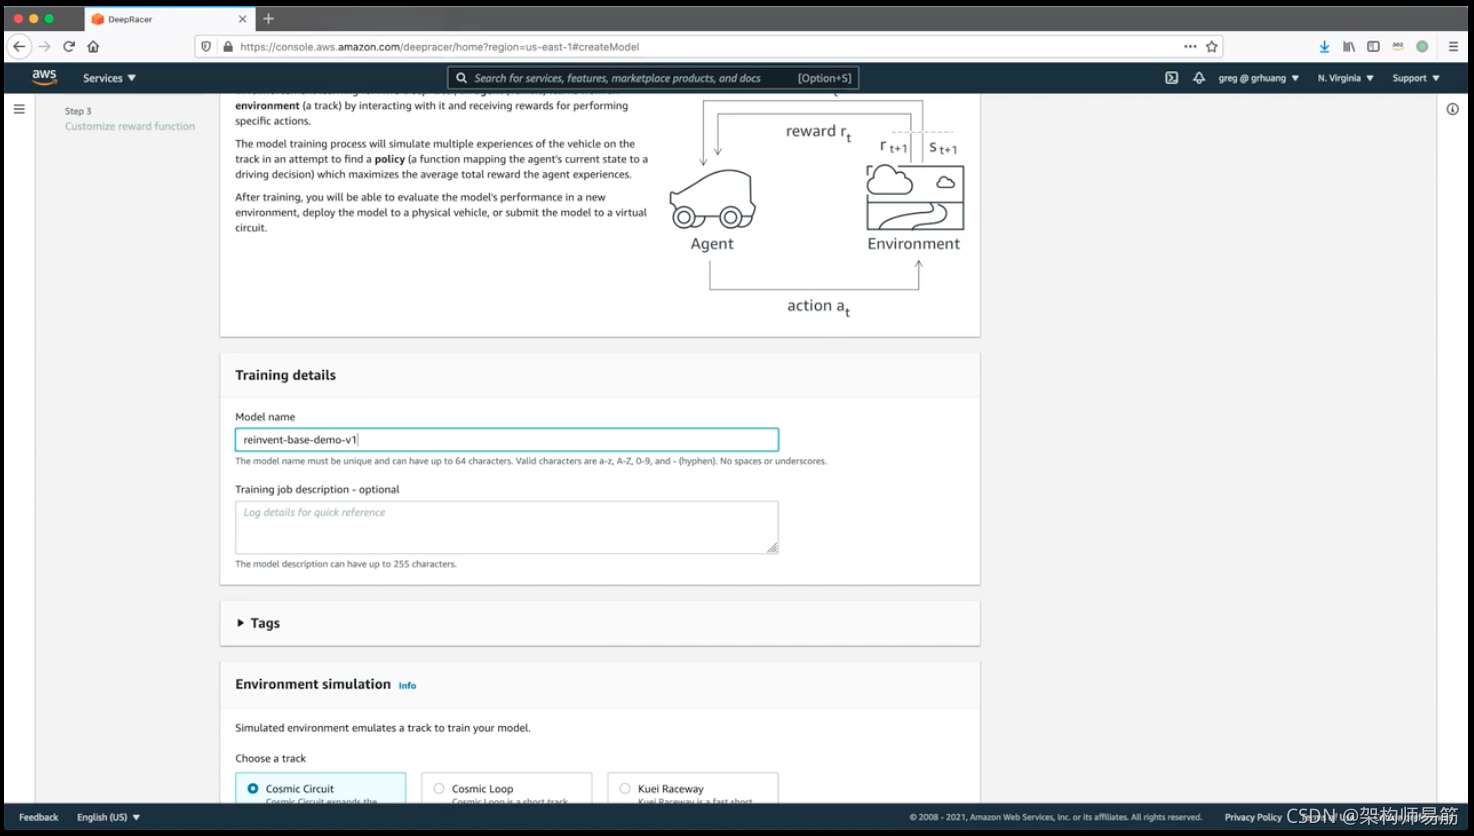Open the Firefox hamburger menu
The width and height of the screenshot is (1474, 836).
[1453, 46]
